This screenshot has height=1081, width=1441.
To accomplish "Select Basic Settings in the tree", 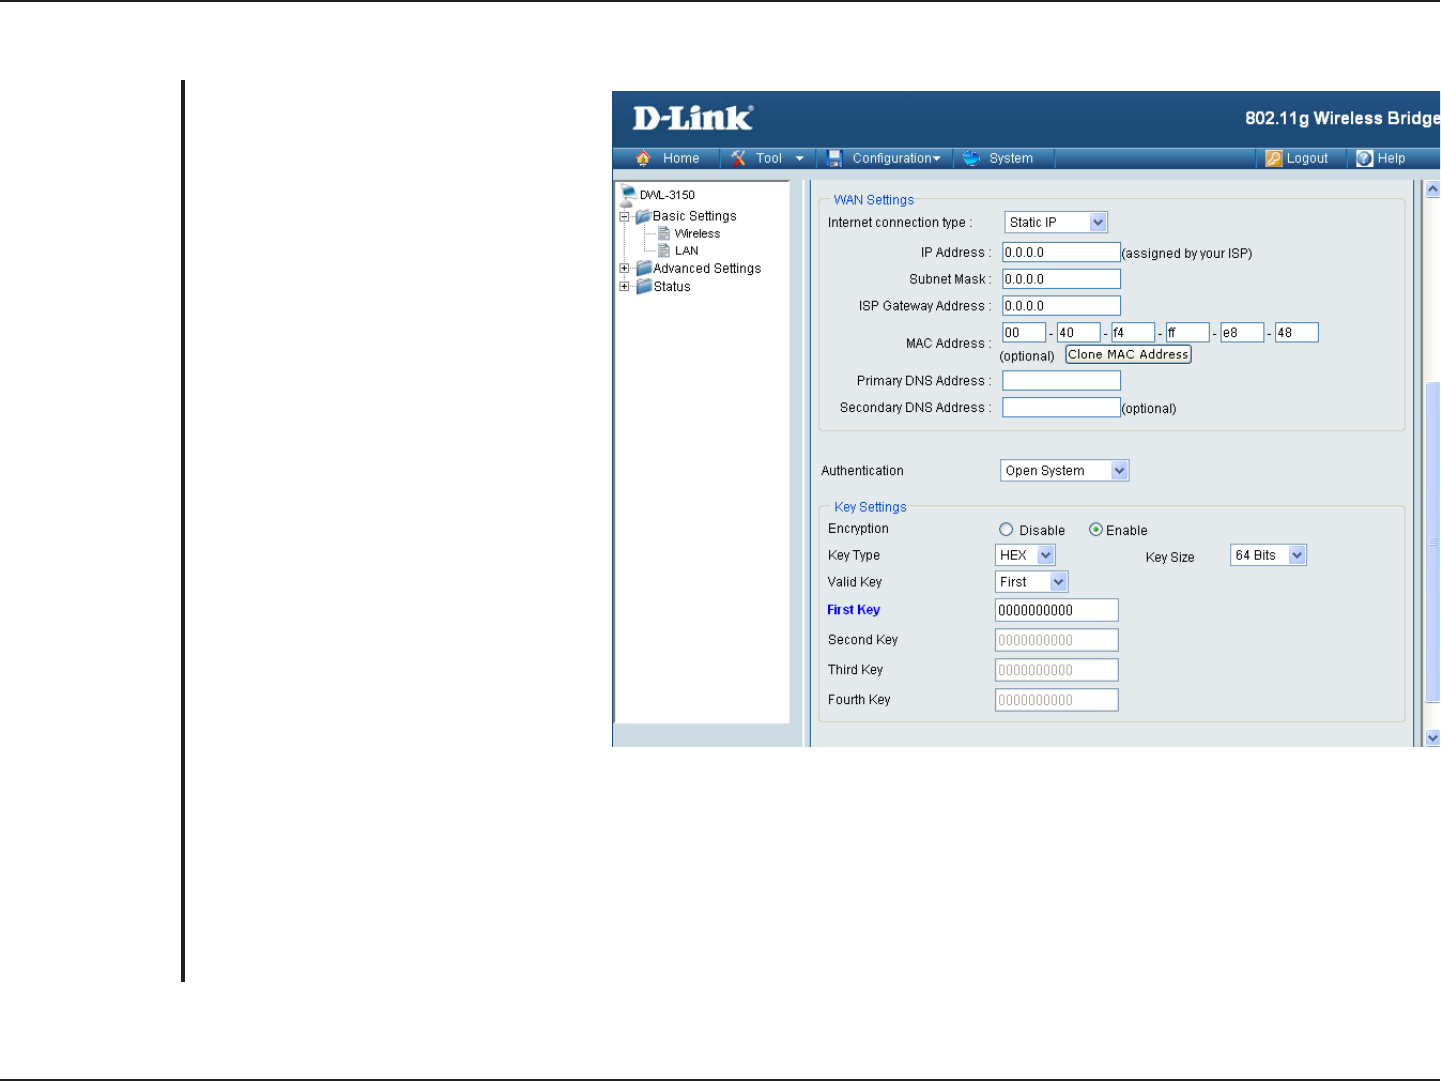I will 694,216.
